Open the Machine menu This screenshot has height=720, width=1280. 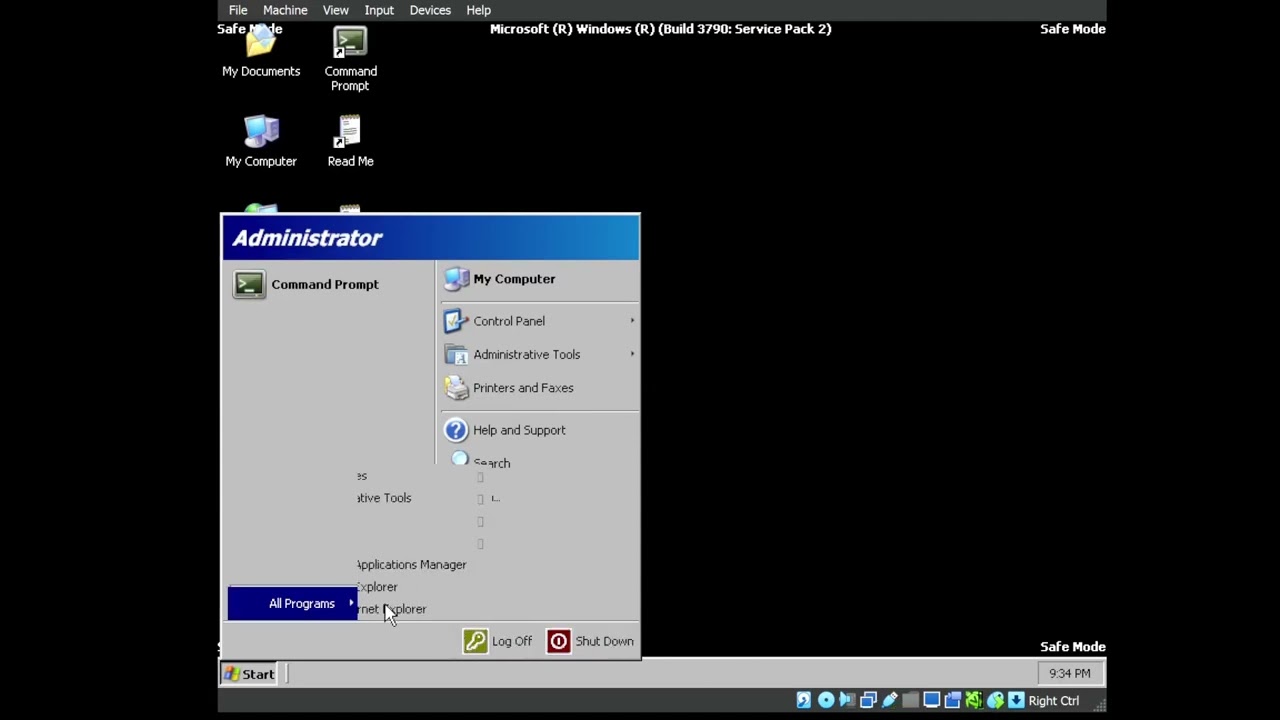285,10
